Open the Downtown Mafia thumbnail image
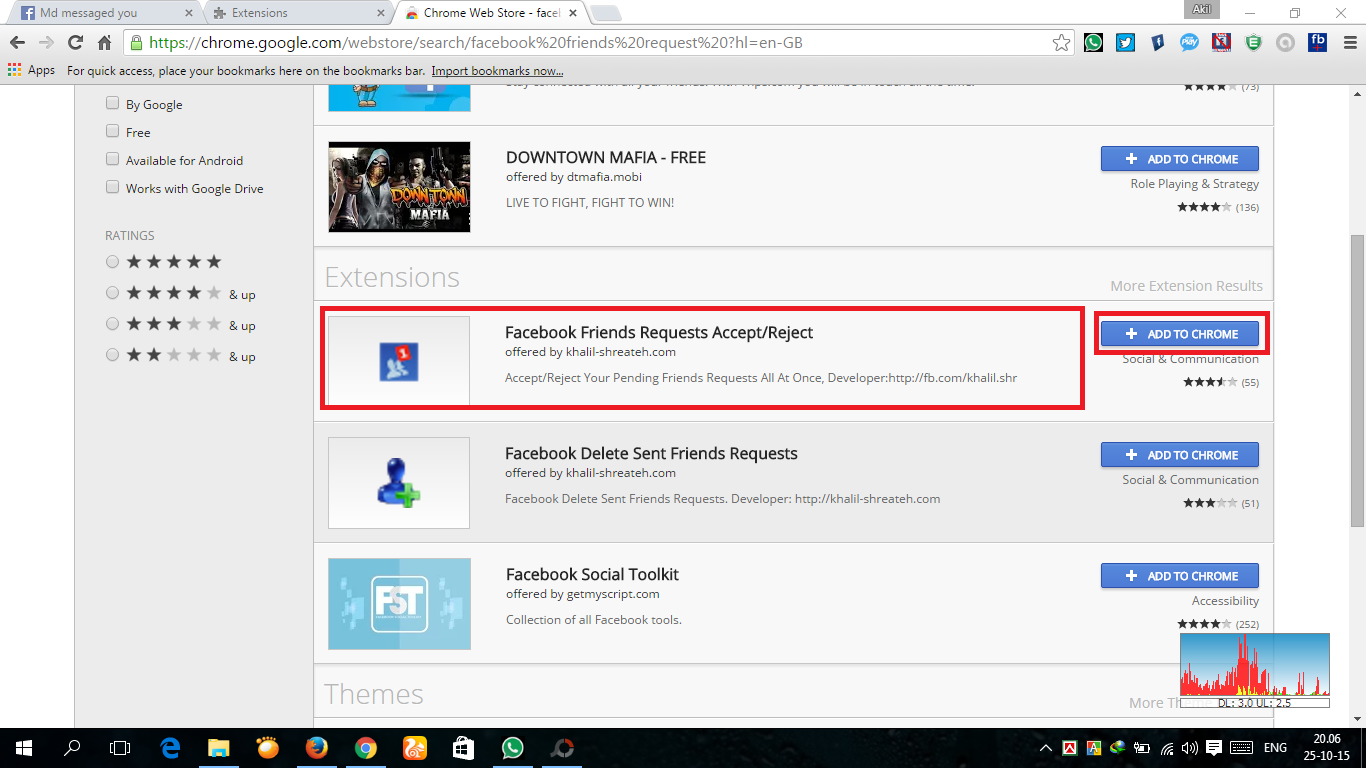Screen dimensions: 1366x768 click(x=399, y=187)
